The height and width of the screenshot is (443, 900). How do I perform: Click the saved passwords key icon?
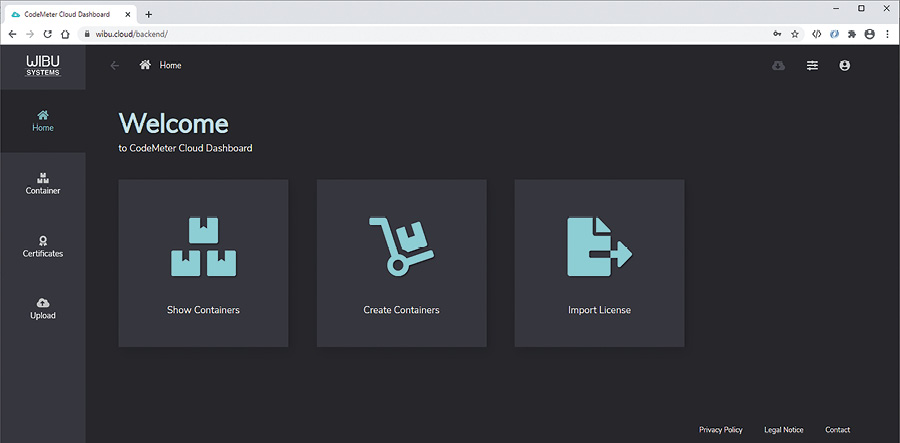(x=777, y=34)
